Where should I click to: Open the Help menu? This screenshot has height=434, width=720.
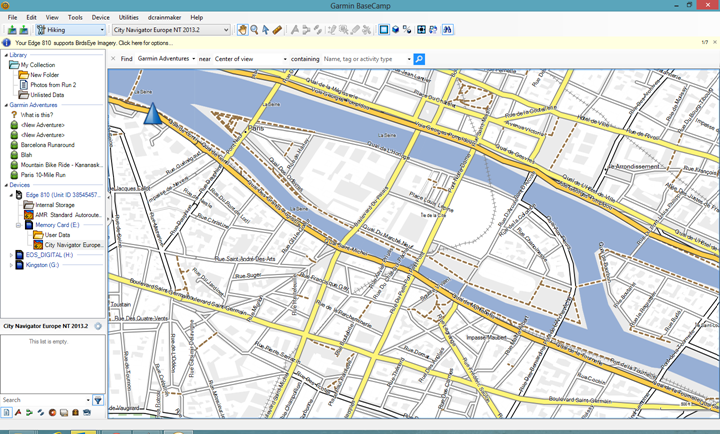pyautogui.click(x=197, y=17)
